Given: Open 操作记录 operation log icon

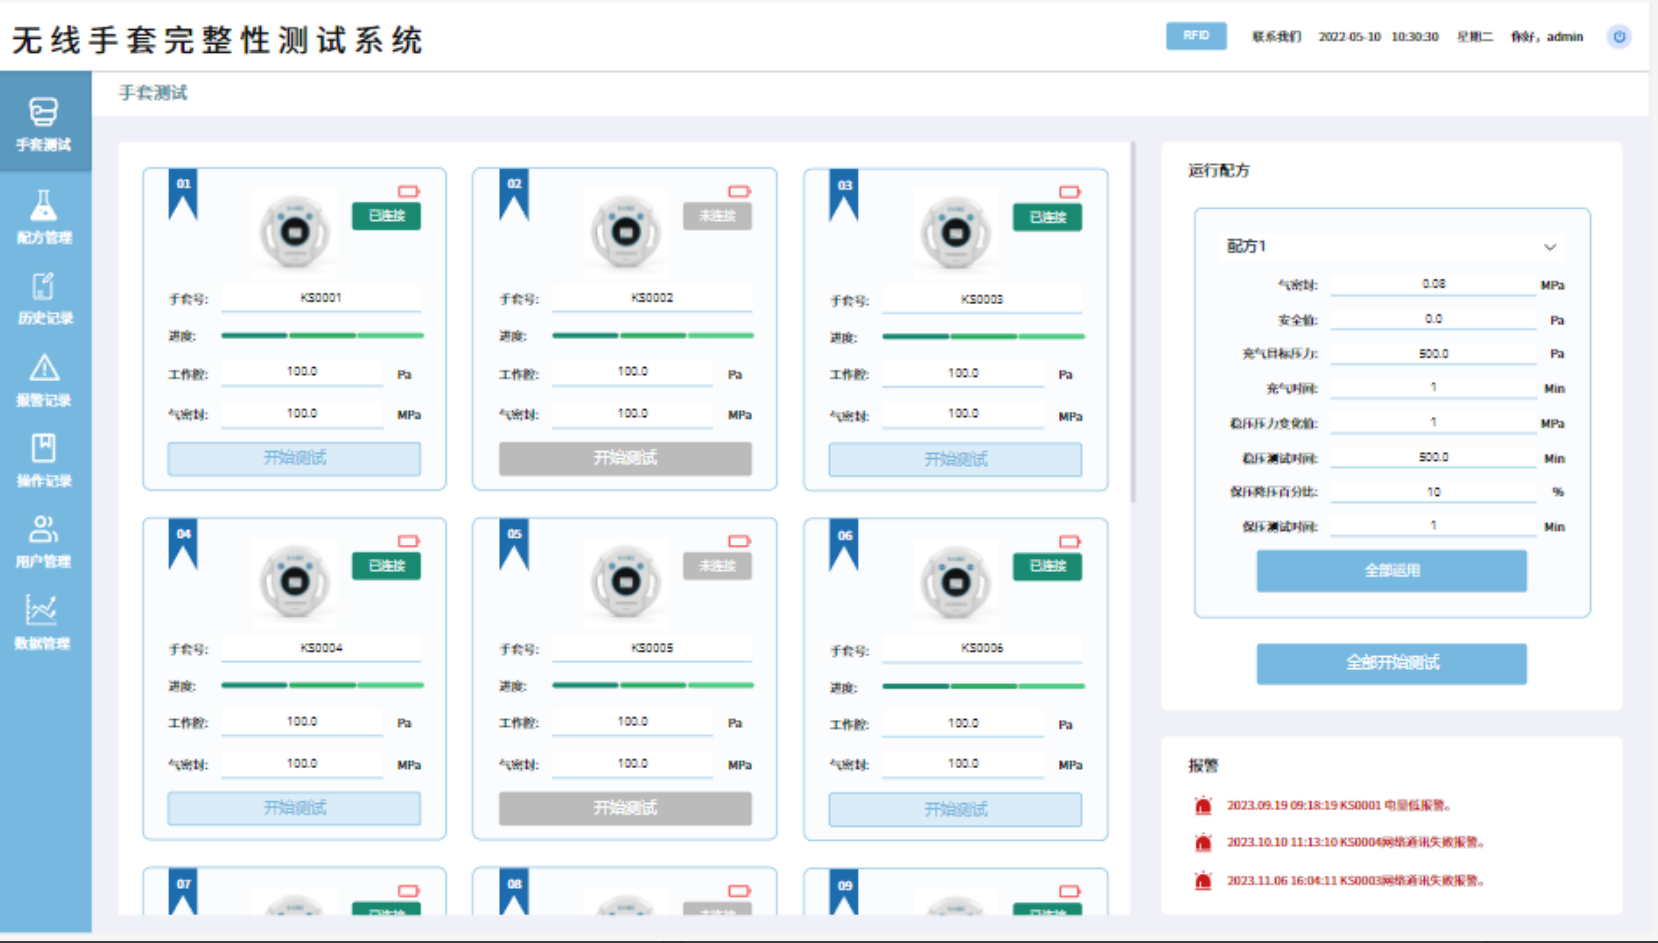Looking at the screenshot, I should point(43,448).
